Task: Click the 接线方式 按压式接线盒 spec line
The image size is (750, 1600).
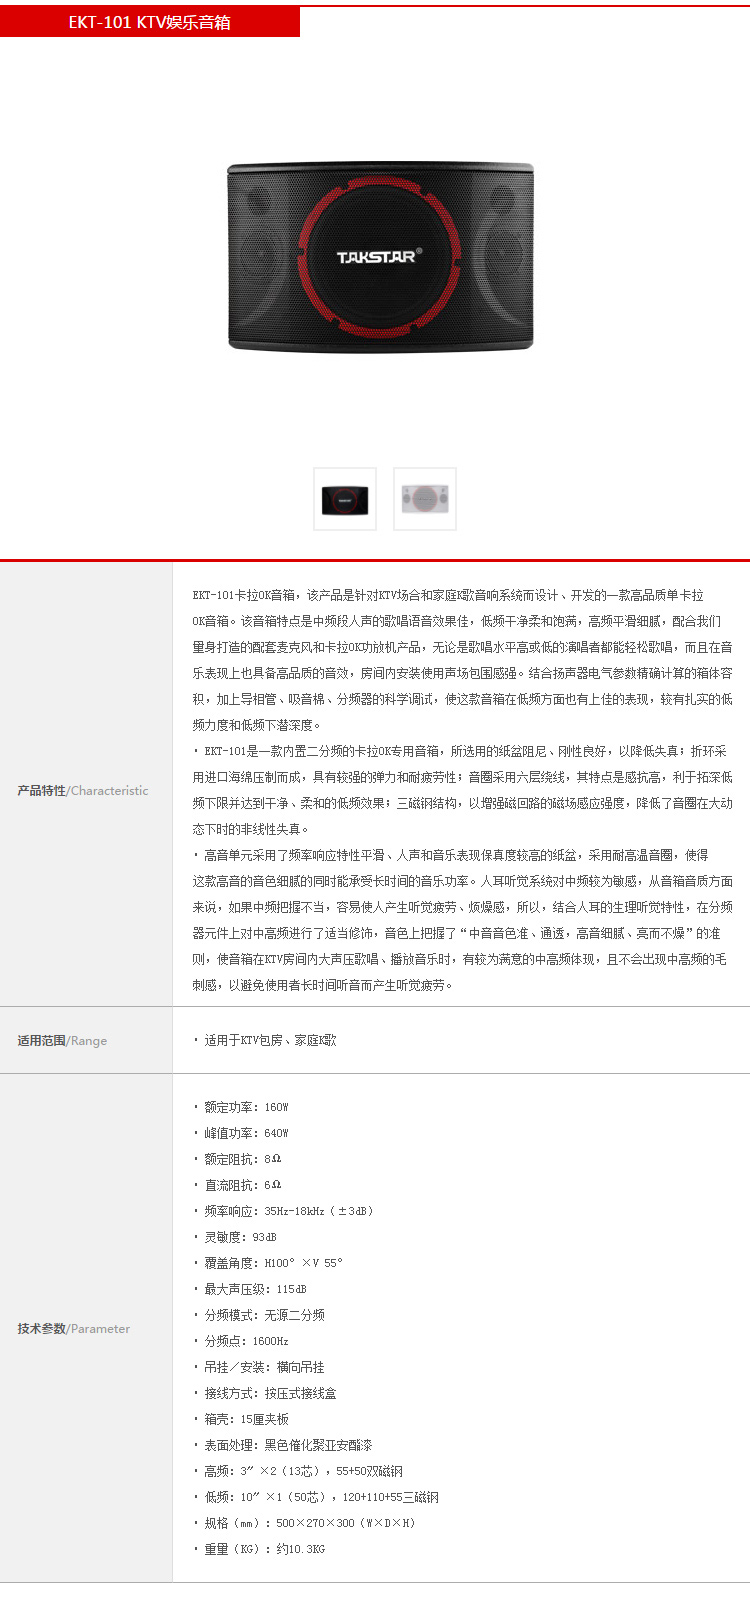Action: point(269,1393)
